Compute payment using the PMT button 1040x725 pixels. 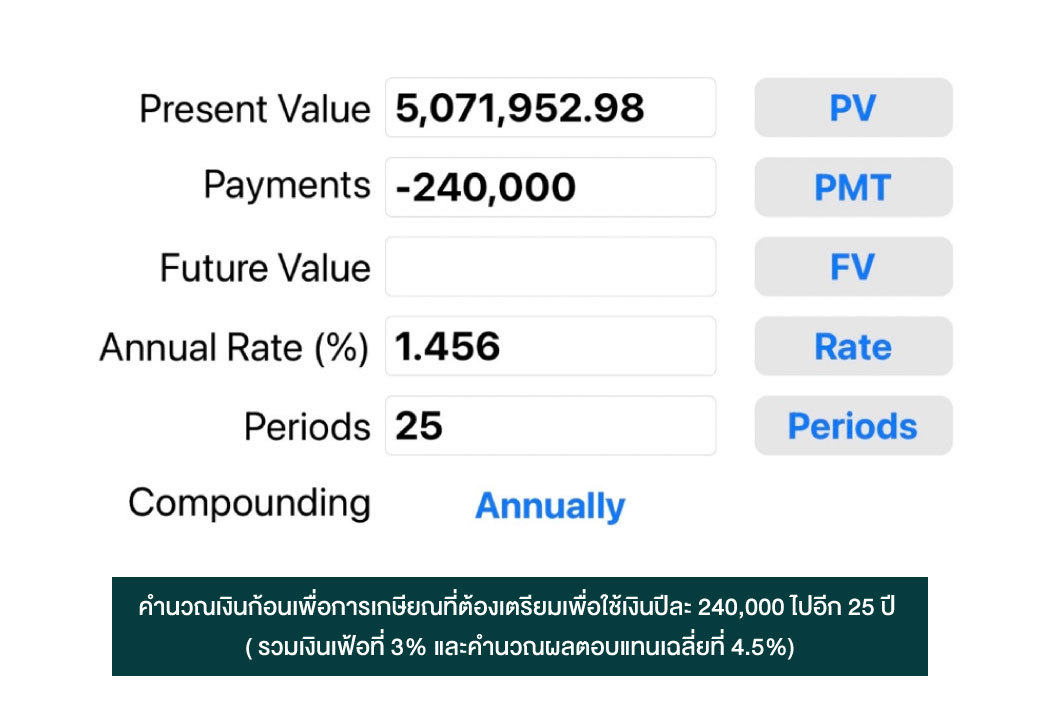coord(853,187)
